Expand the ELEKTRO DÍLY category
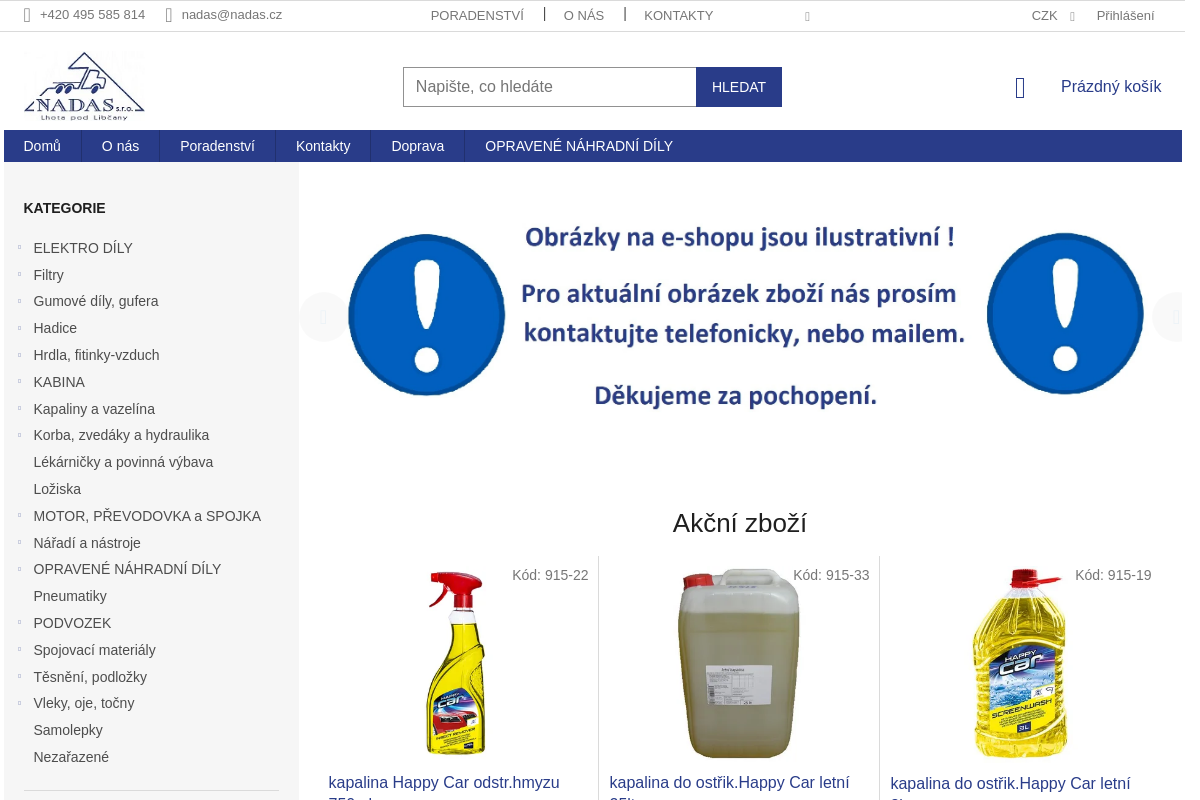This screenshot has height=800, width=1200. pos(19,248)
